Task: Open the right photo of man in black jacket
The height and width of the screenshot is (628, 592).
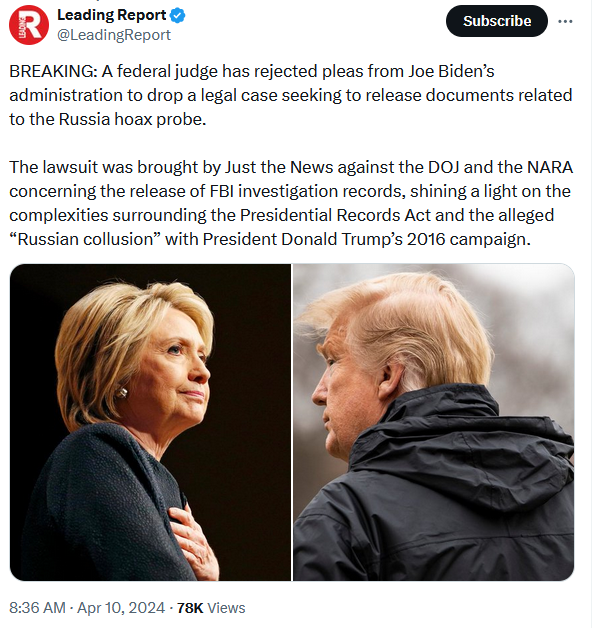Action: pos(434,422)
